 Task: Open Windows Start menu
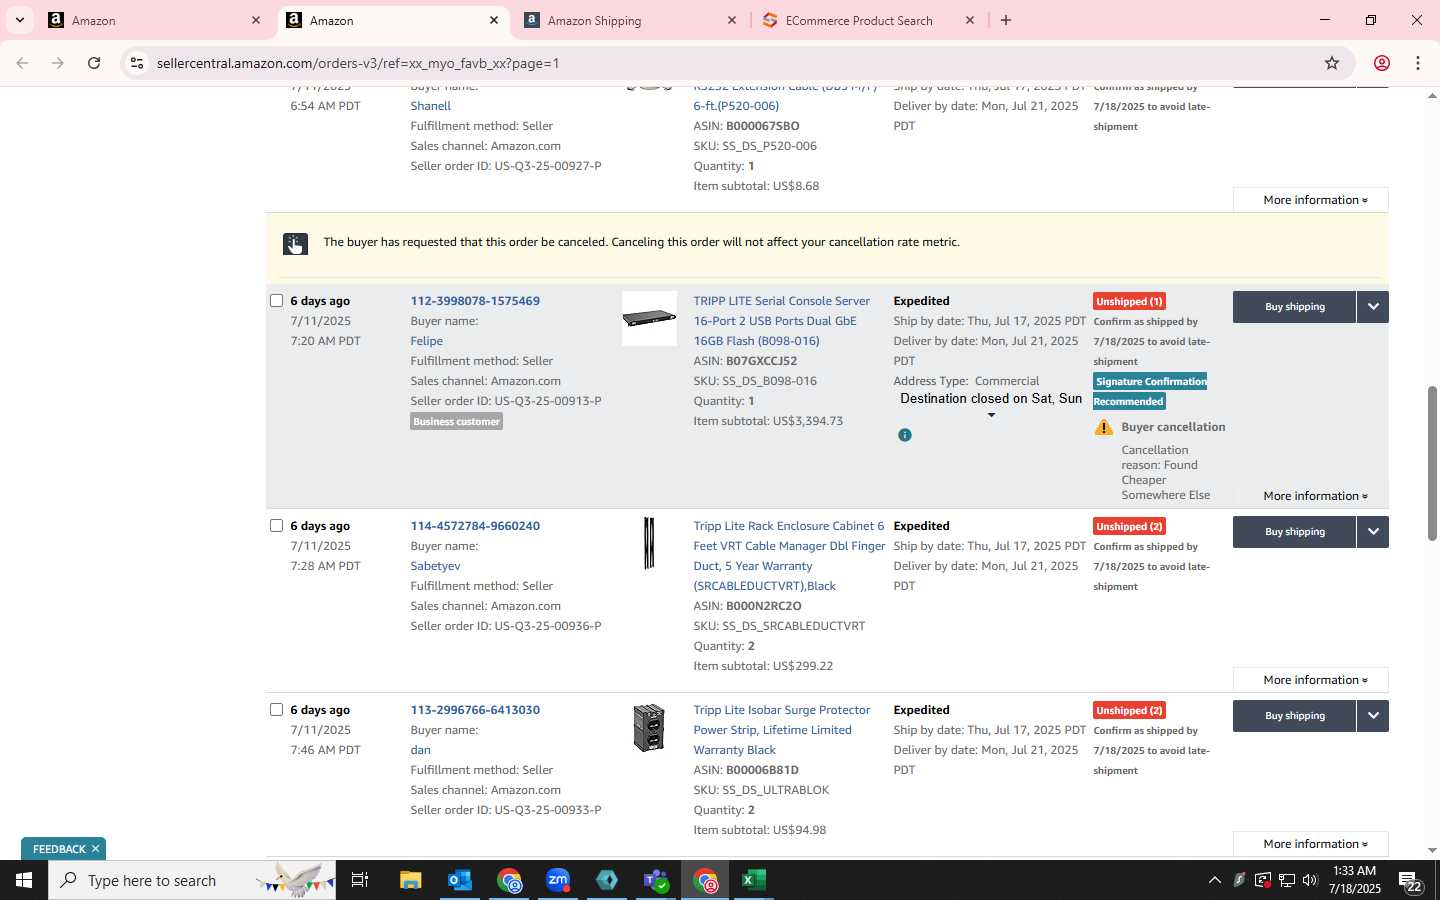pos(24,880)
